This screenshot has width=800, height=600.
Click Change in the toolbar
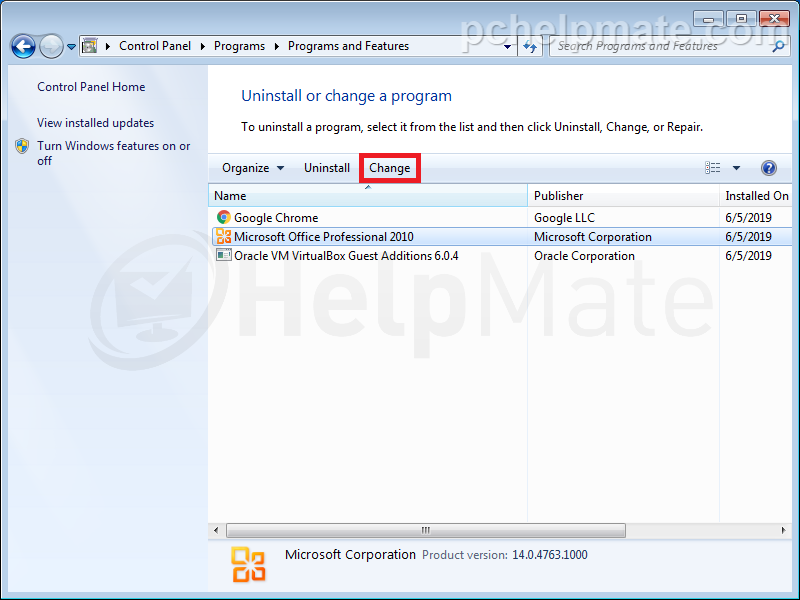tap(390, 168)
